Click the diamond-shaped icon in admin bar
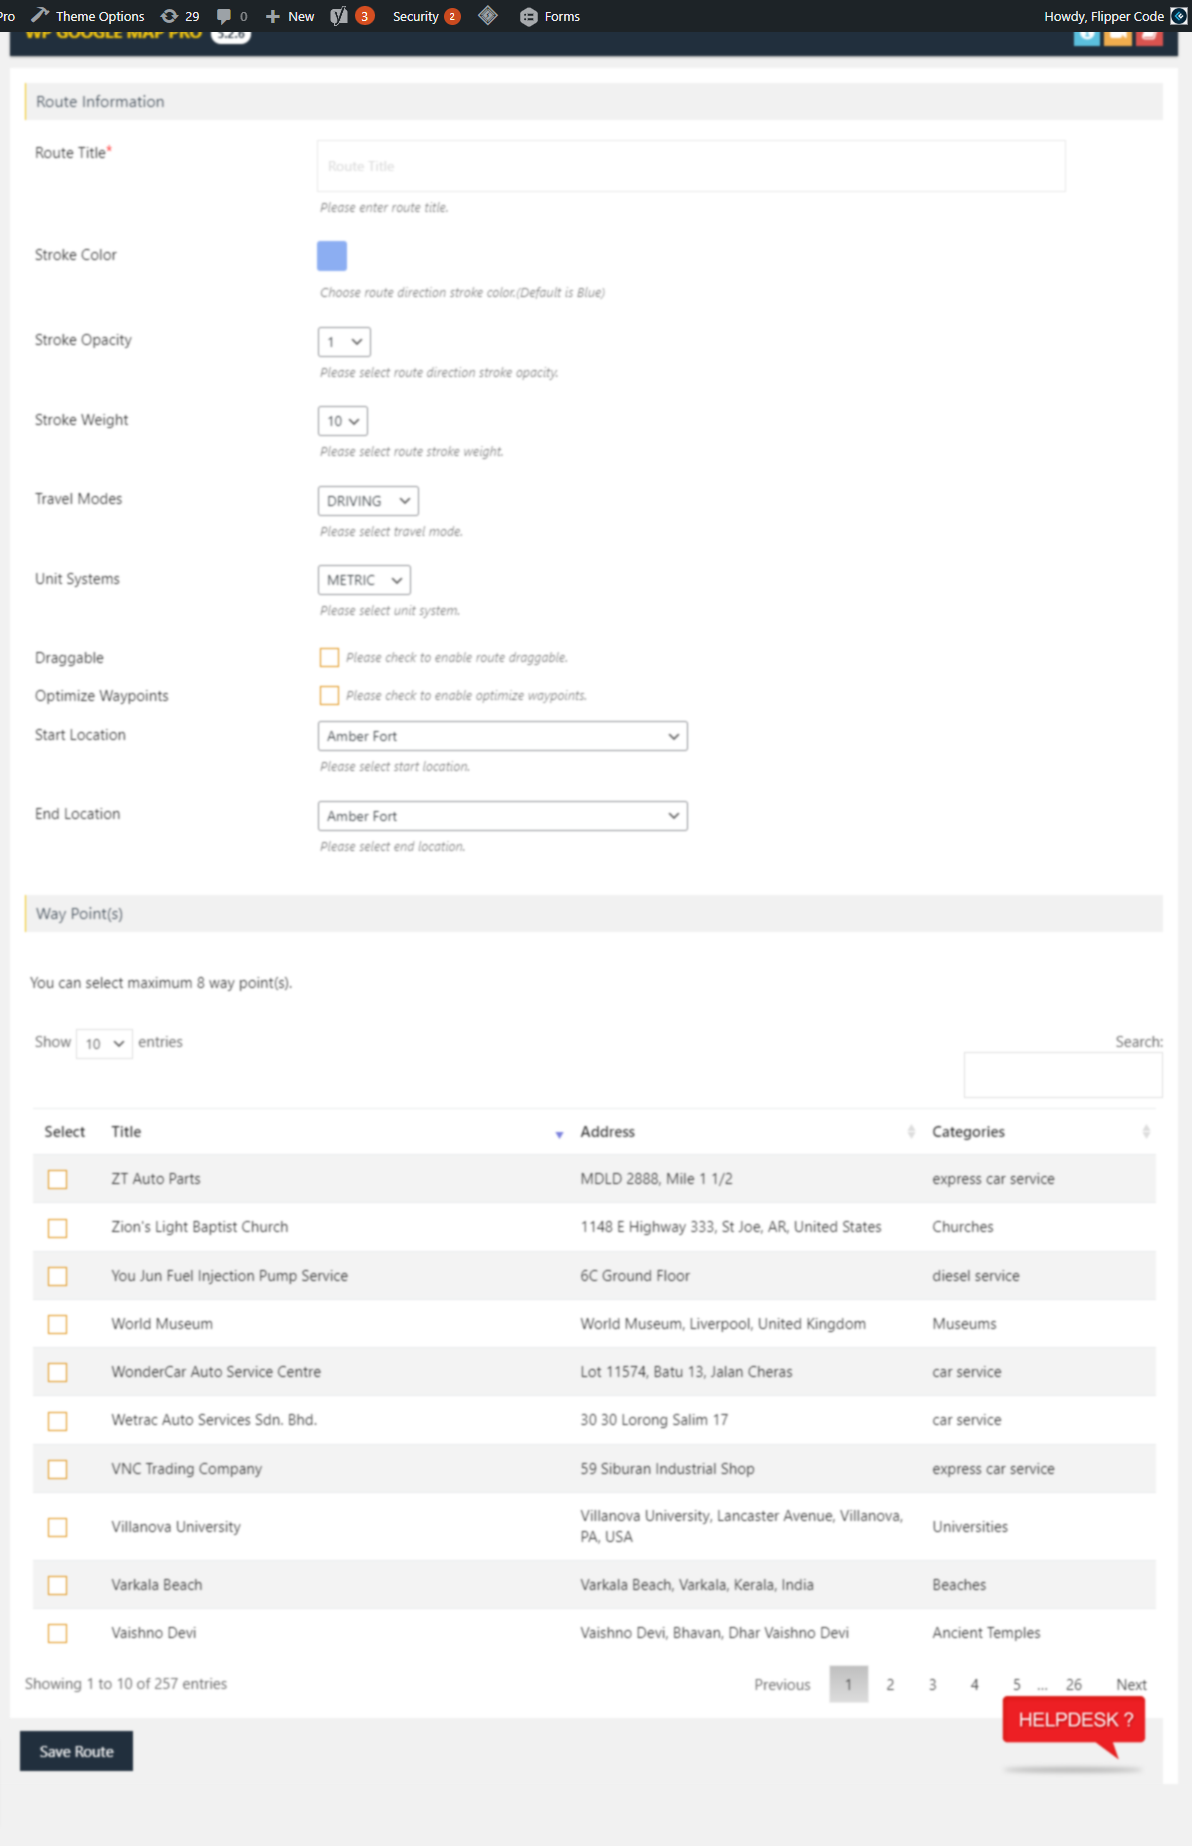Screen dimensions: 1192x1846 click(x=488, y=16)
